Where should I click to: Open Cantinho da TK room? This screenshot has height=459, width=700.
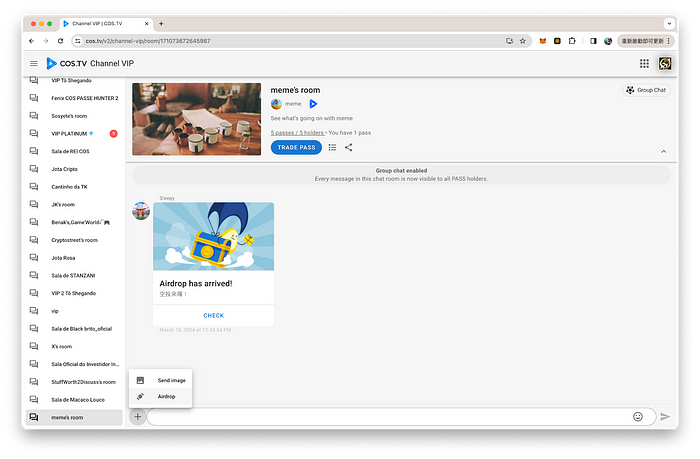pos(74,187)
